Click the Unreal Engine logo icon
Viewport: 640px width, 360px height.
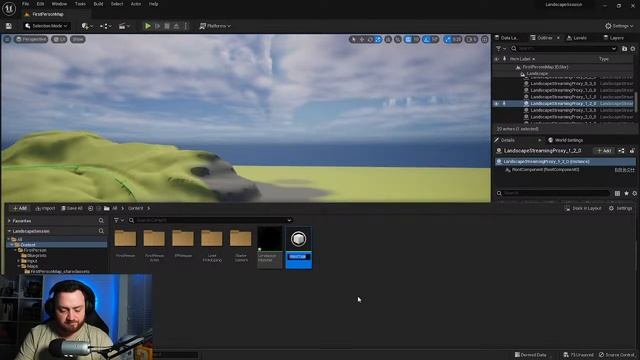9,8
